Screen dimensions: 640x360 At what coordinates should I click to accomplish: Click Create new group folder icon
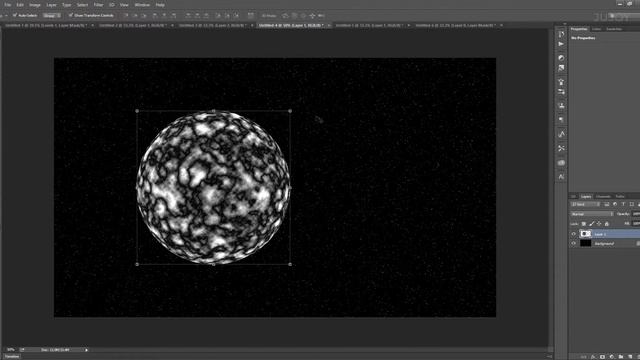tap(621, 357)
